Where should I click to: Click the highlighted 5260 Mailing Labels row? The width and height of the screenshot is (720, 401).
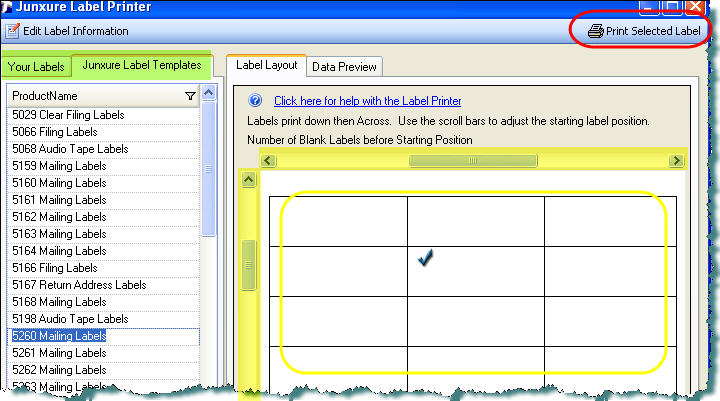[103, 336]
